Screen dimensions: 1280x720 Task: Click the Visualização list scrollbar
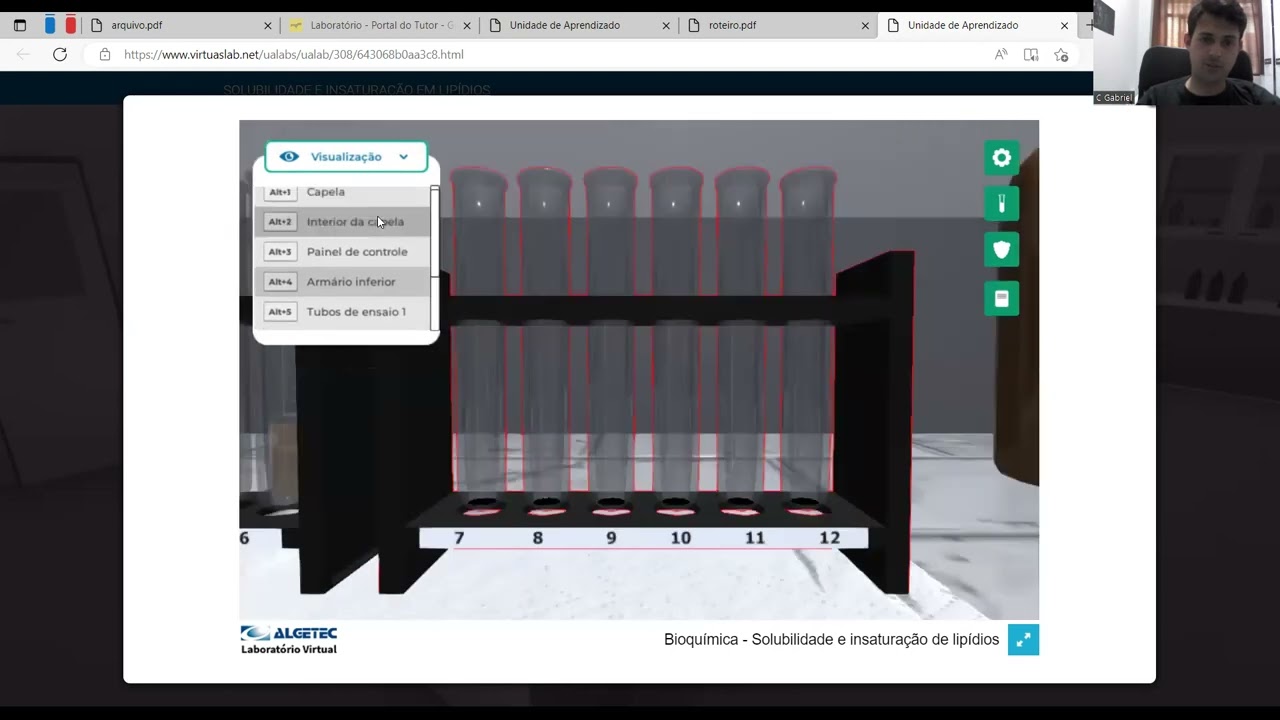click(x=434, y=257)
